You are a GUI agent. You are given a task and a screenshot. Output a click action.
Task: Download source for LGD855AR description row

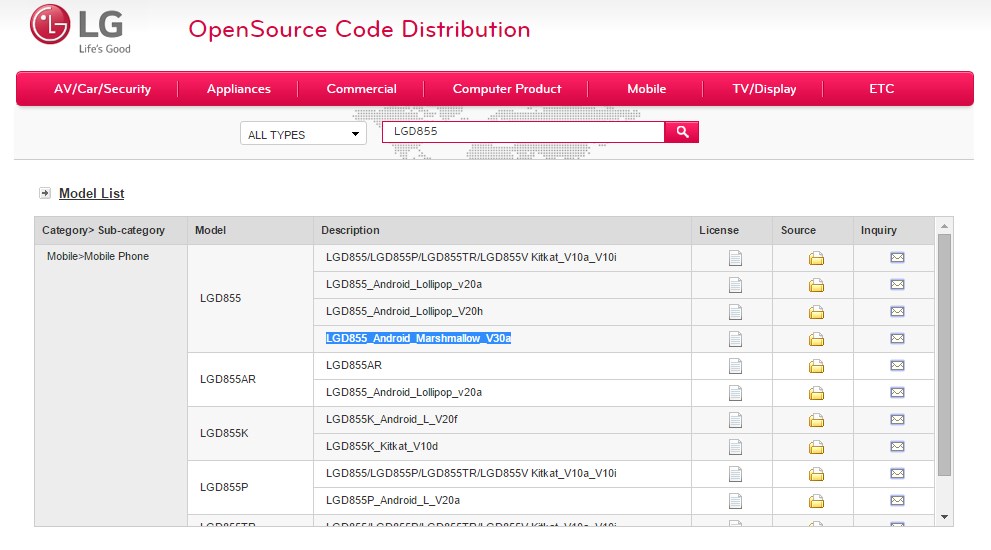point(816,366)
